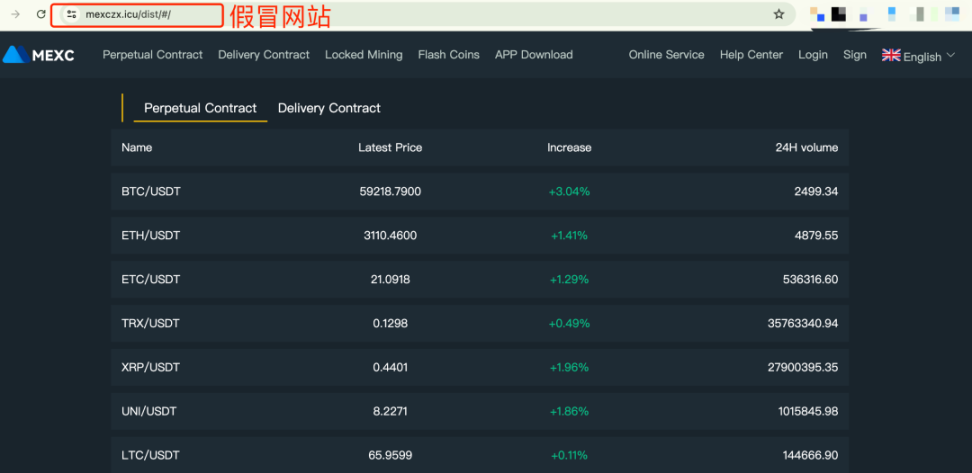Select the XRP/USDT pair

tap(151, 368)
